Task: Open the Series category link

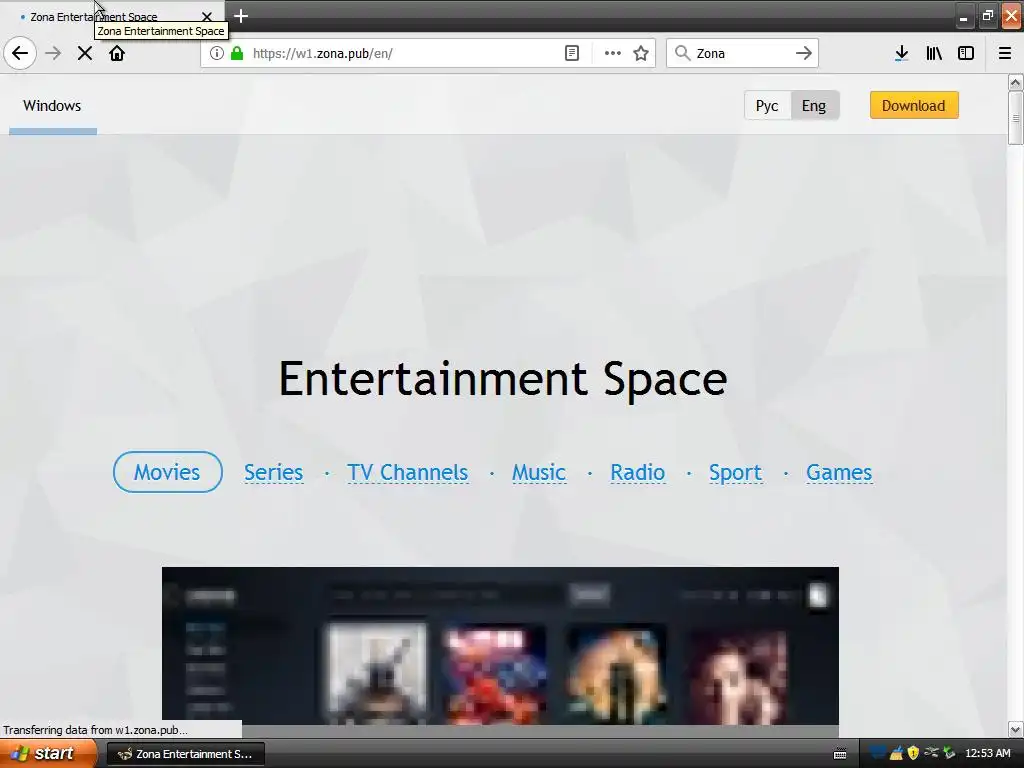Action: click(x=274, y=472)
